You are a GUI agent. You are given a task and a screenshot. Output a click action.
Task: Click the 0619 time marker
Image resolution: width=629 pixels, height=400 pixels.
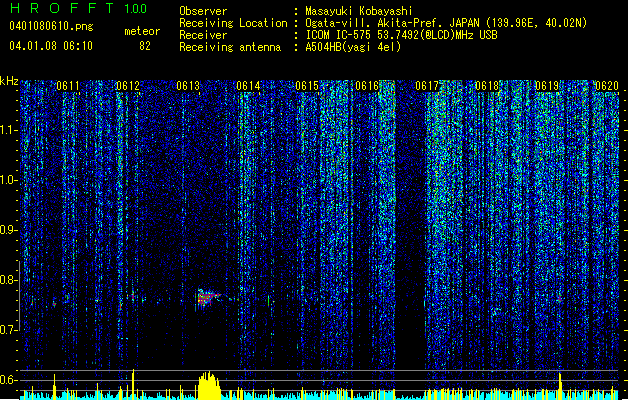(547, 86)
